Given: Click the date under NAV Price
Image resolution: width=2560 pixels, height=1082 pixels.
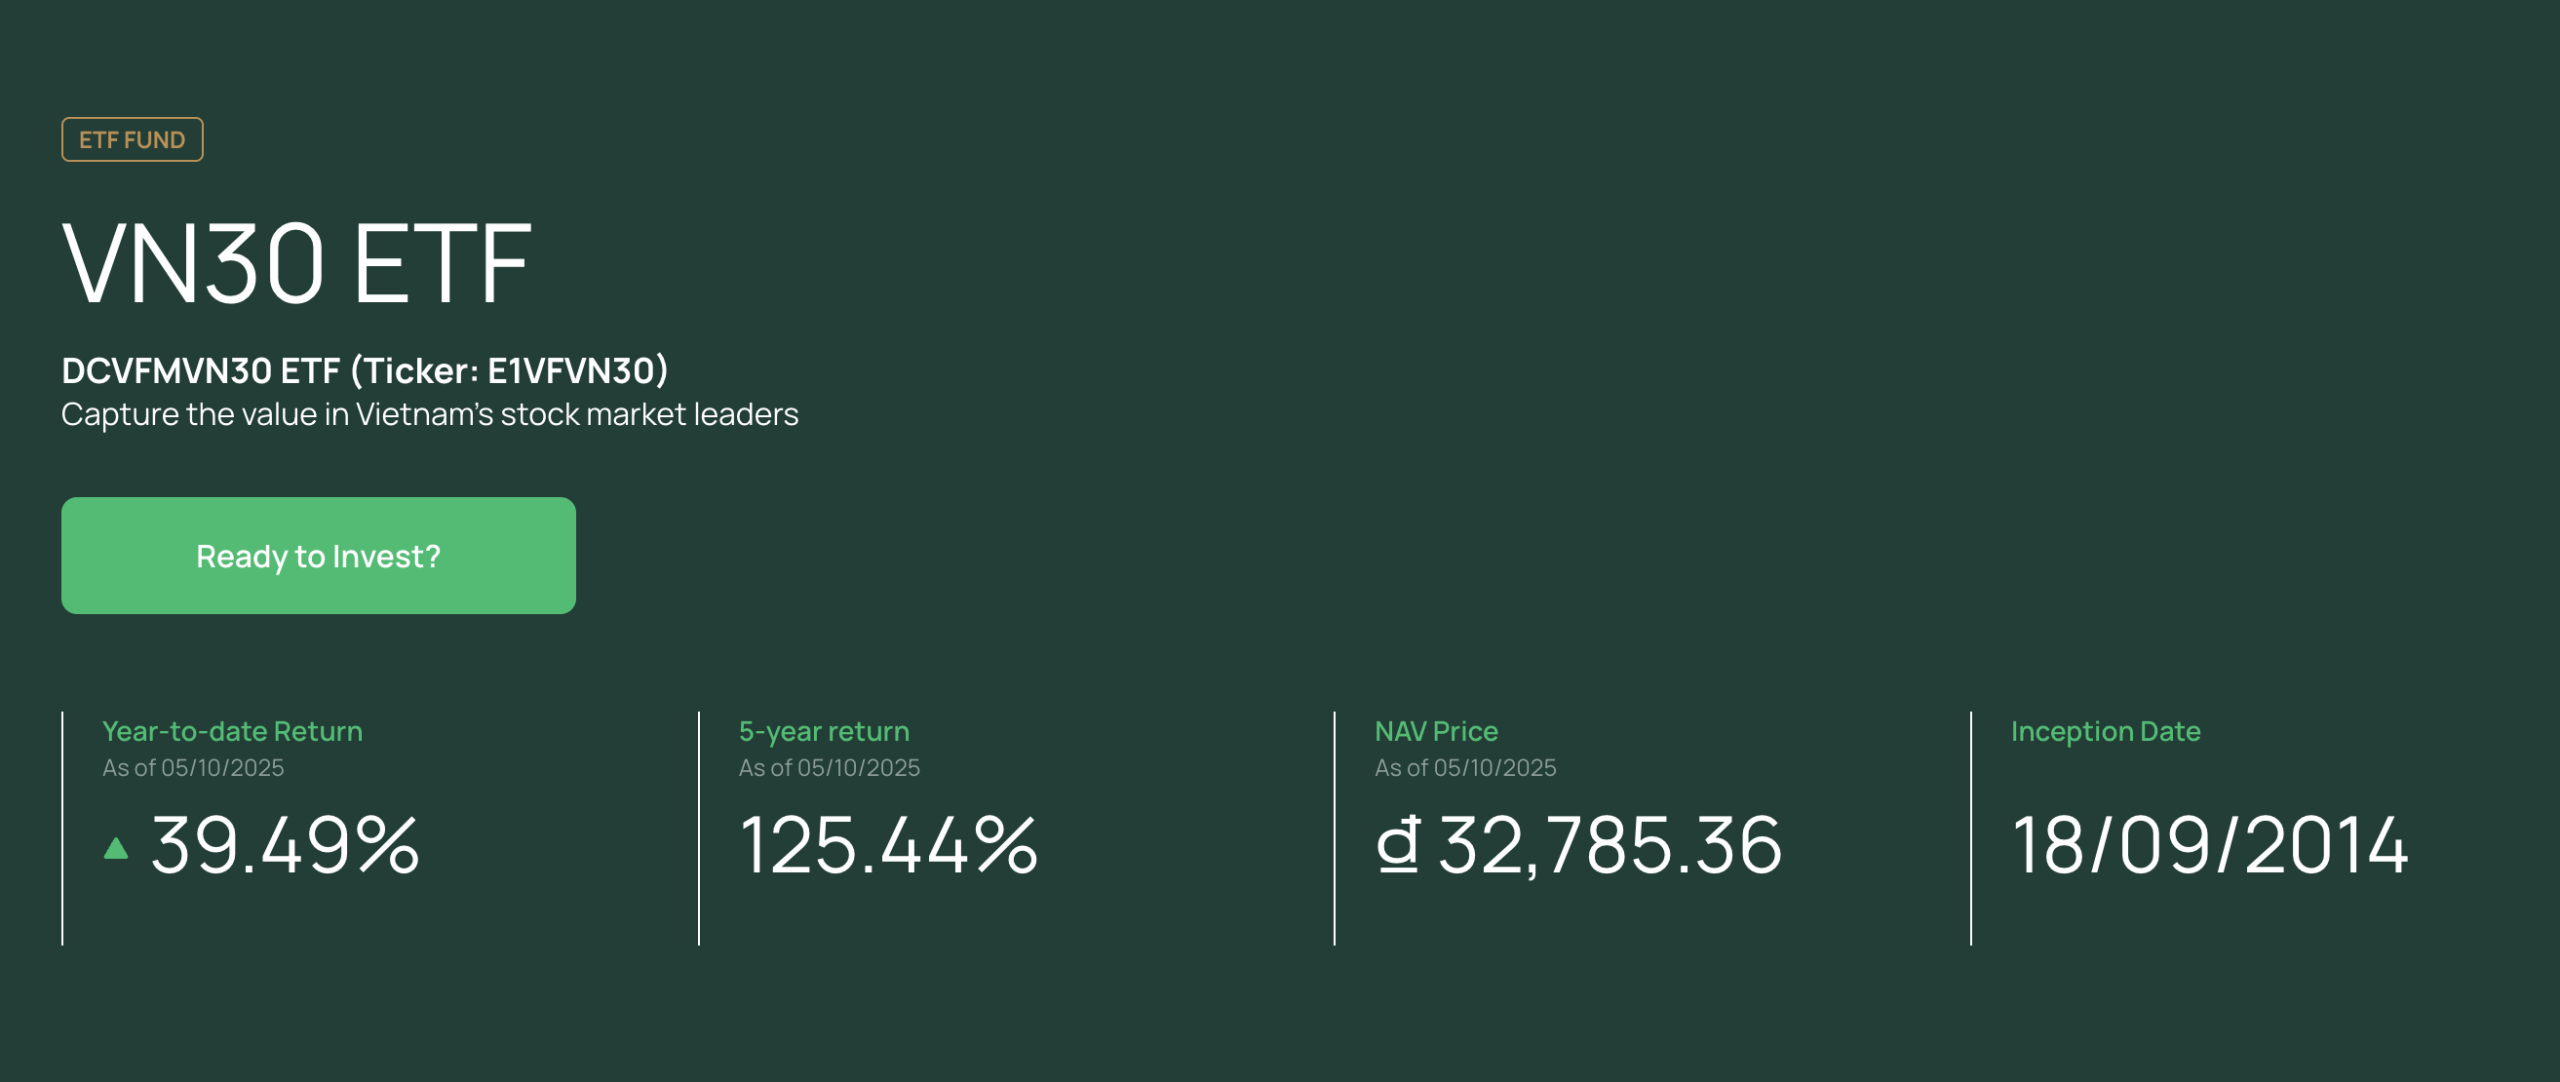Looking at the screenshot, I should click(x=1465, y=768).
